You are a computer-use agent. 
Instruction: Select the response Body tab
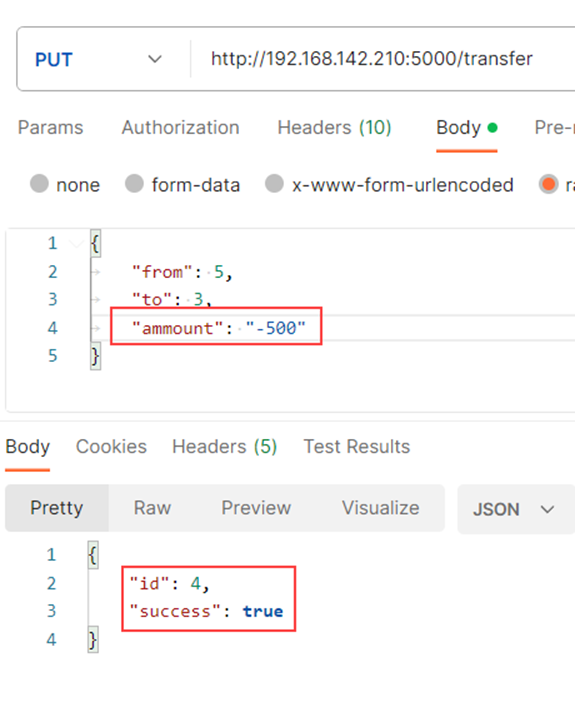(28, 447)
